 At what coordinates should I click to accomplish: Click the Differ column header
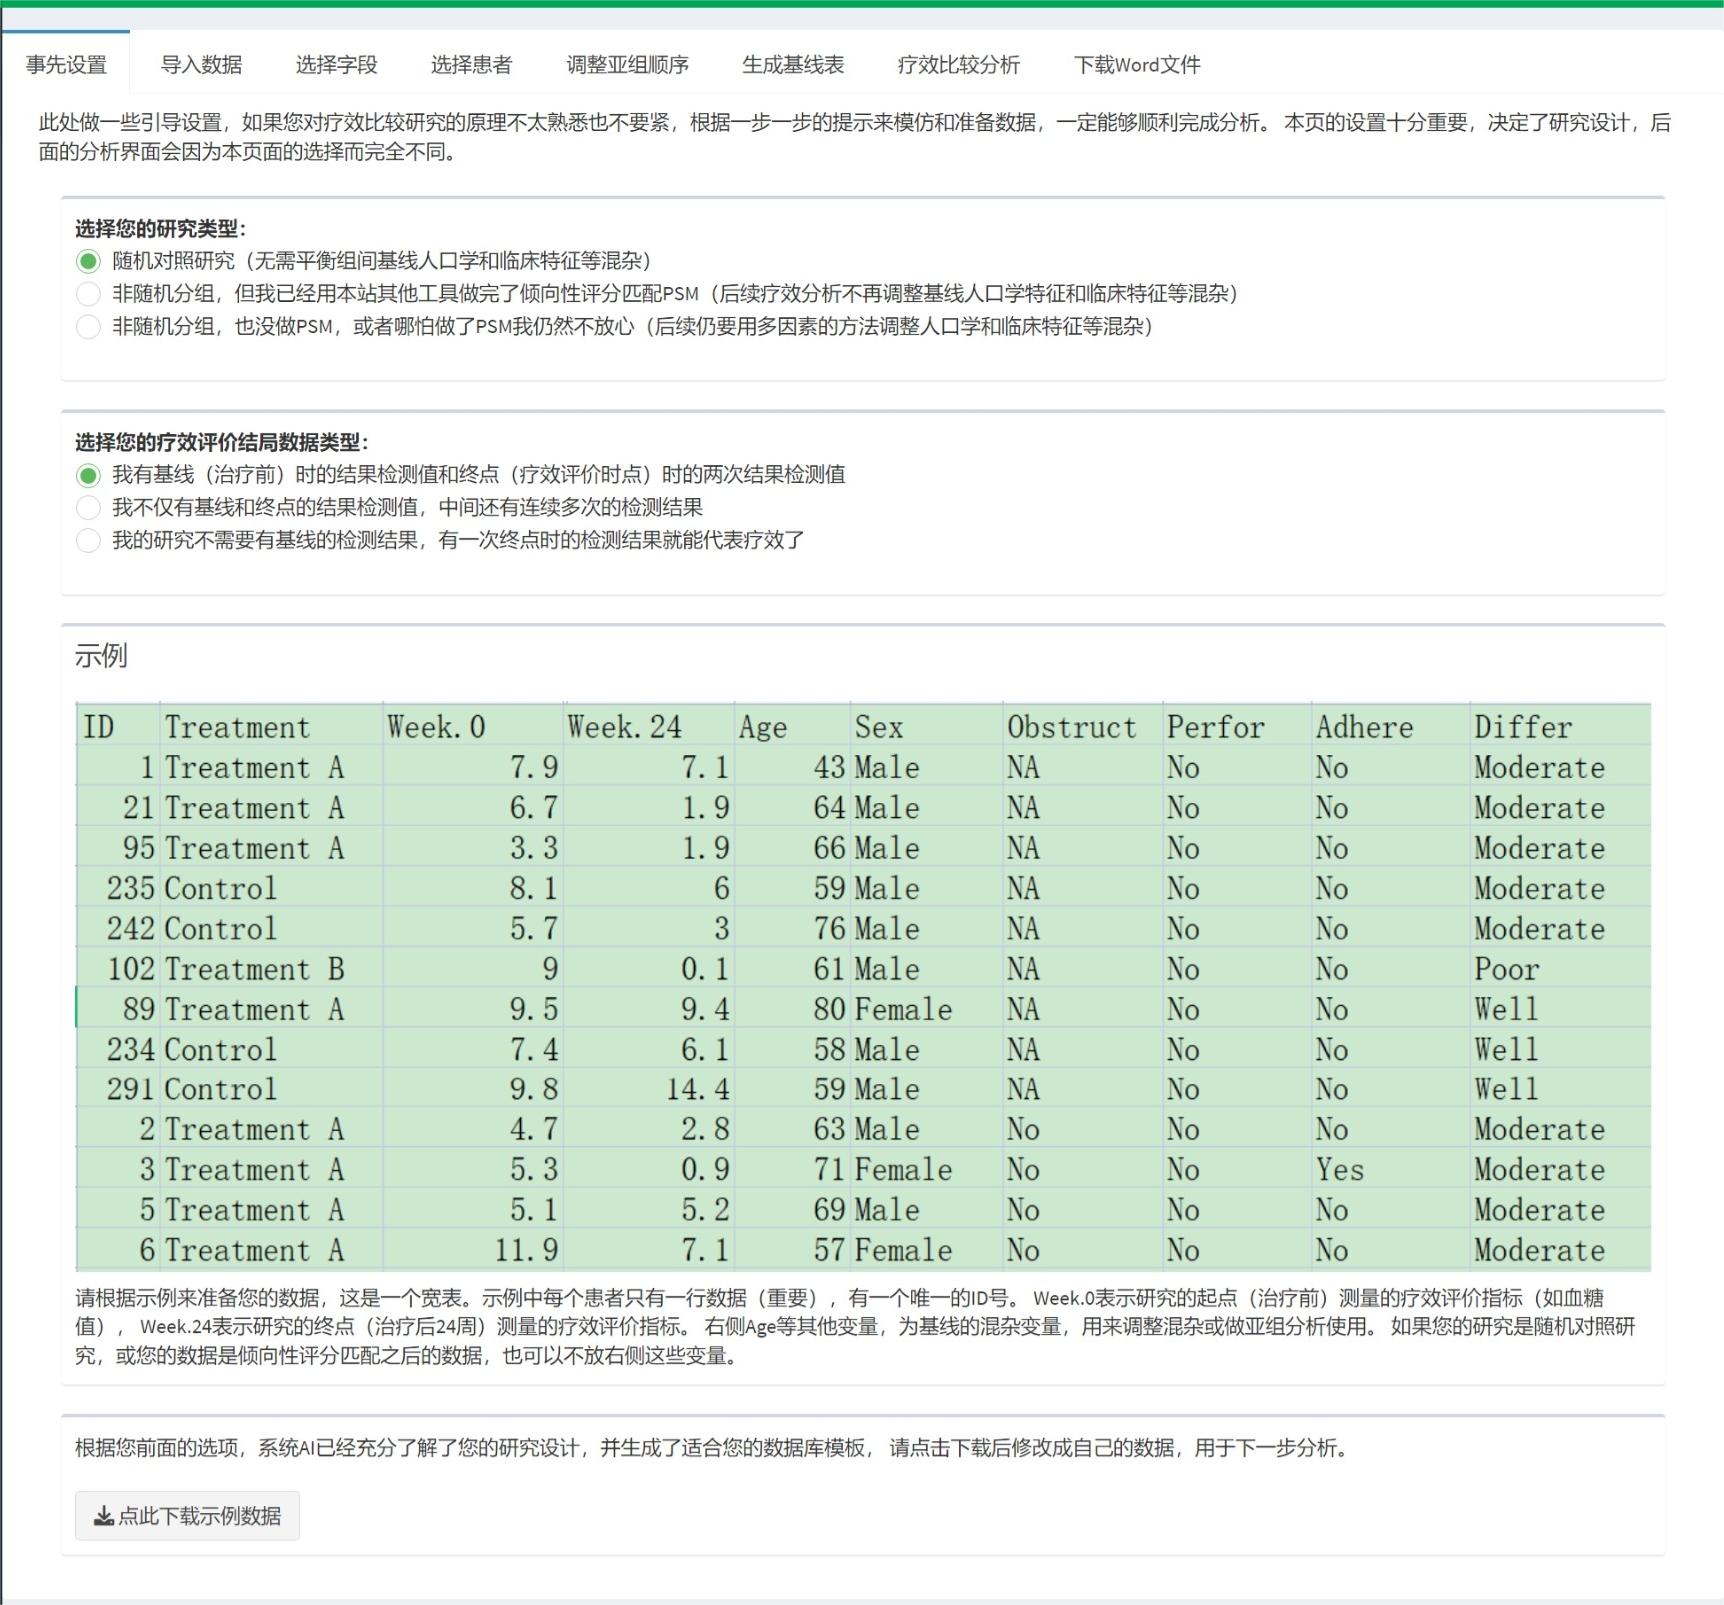[1523, 727]
